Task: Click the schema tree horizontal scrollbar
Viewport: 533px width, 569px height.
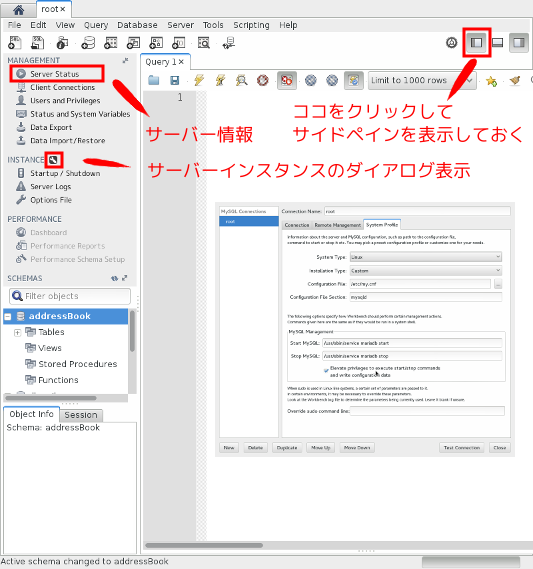Action: click(51, 398)
